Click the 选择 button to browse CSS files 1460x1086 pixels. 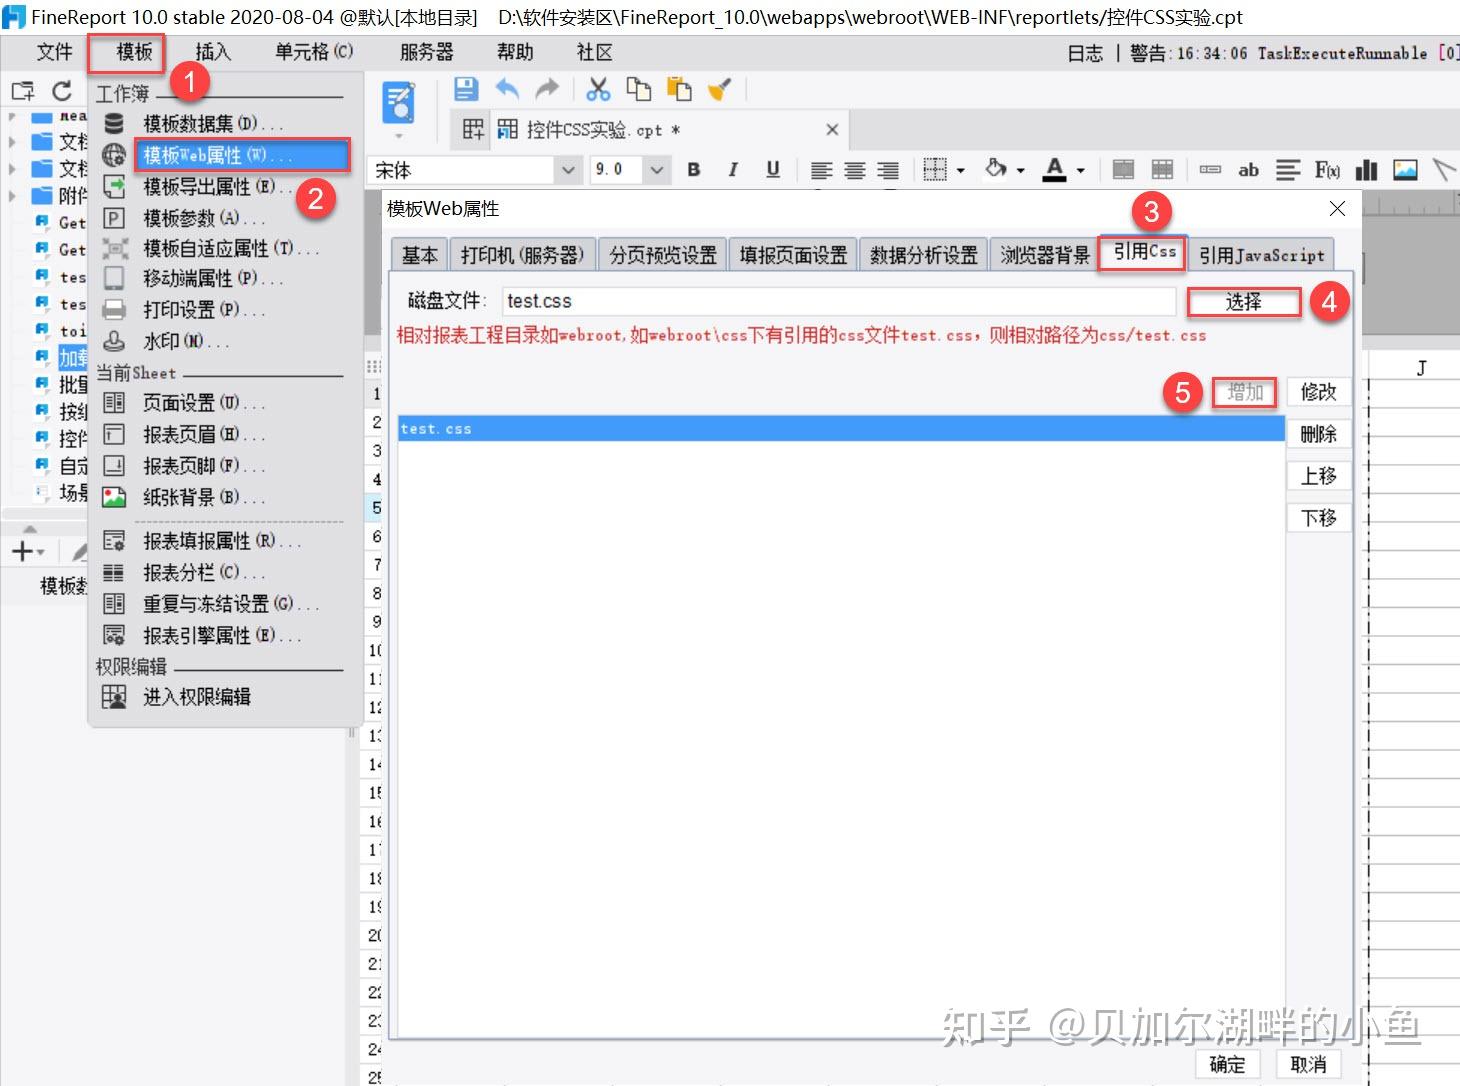[1243, 301]
